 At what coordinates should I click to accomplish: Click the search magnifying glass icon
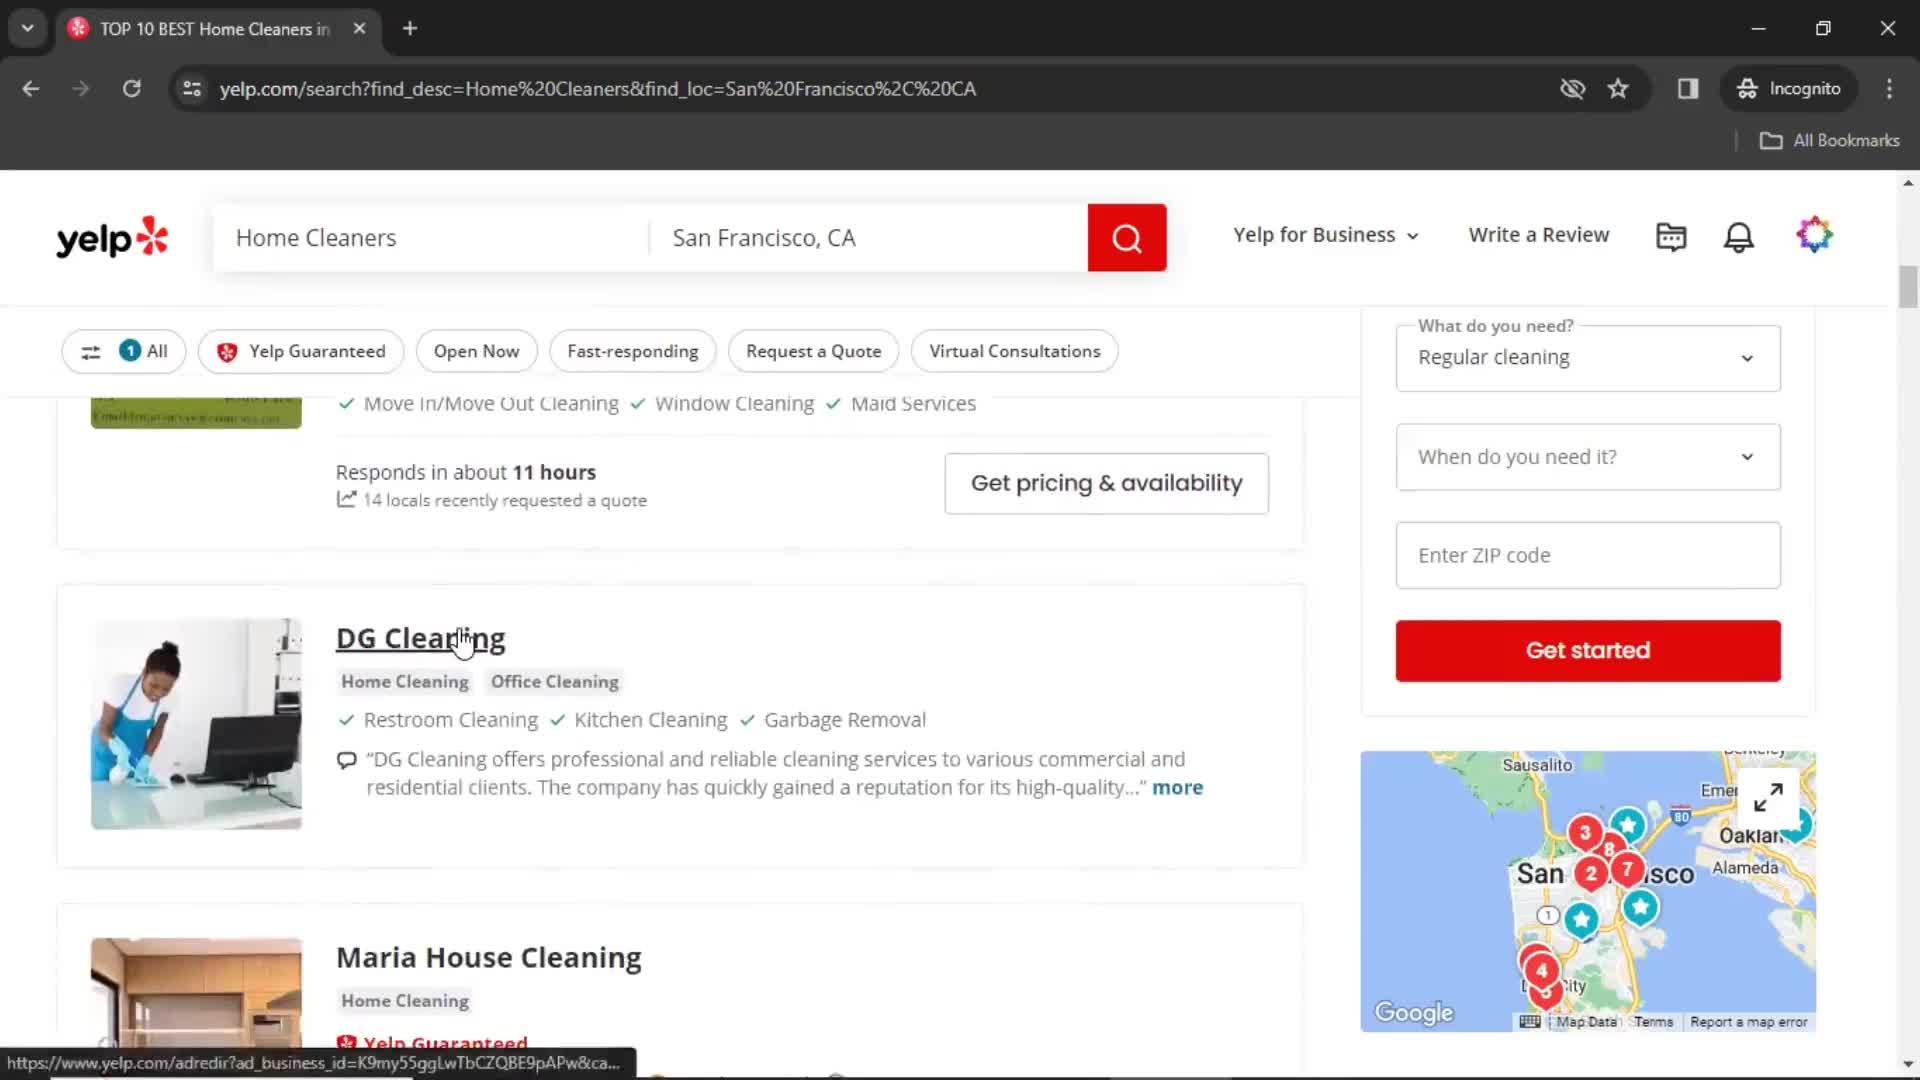tap(1126, 237)
